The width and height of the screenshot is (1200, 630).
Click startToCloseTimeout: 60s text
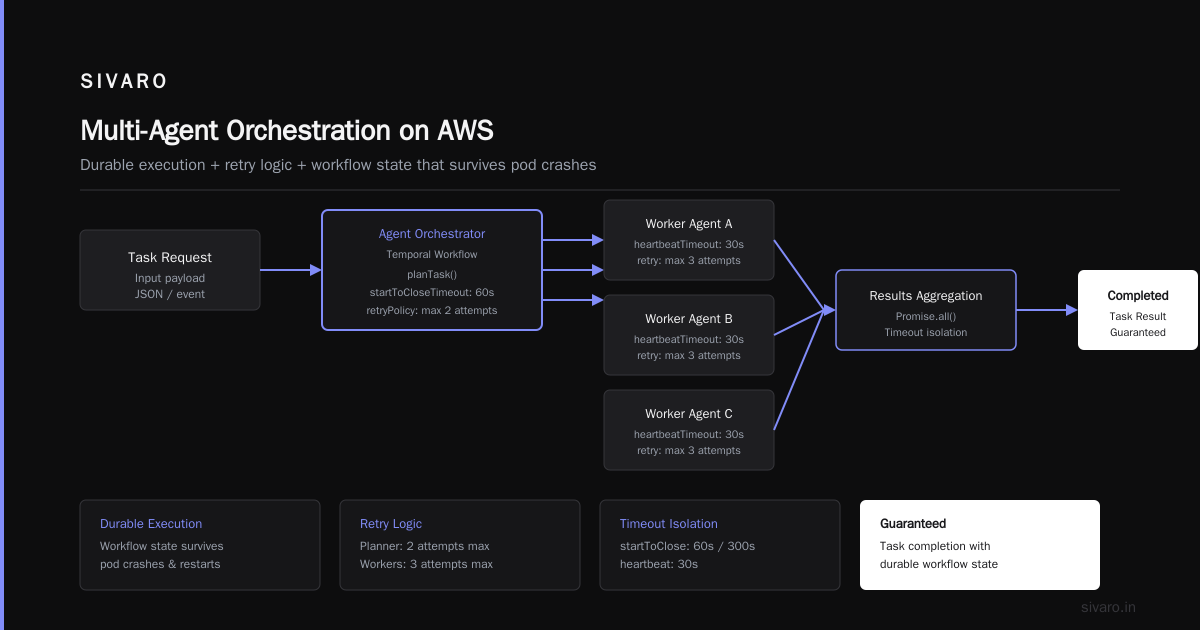tap(432, 292)
